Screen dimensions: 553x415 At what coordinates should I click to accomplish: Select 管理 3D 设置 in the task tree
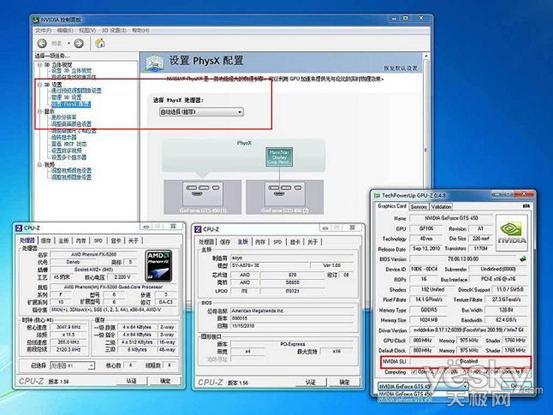pyautogui.click(x=66, y=97)
